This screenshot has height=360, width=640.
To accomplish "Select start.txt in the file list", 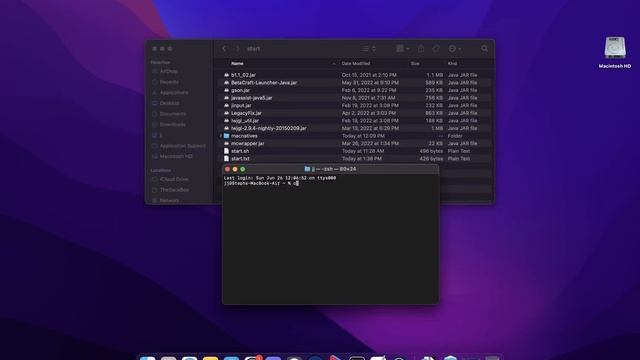I will [240, 159].
